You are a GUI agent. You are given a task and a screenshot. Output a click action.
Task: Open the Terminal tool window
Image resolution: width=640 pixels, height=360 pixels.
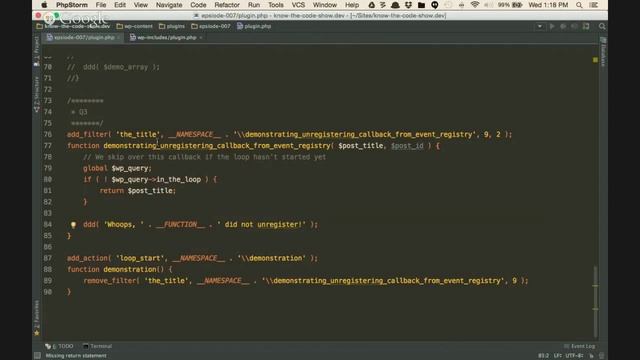97,346
